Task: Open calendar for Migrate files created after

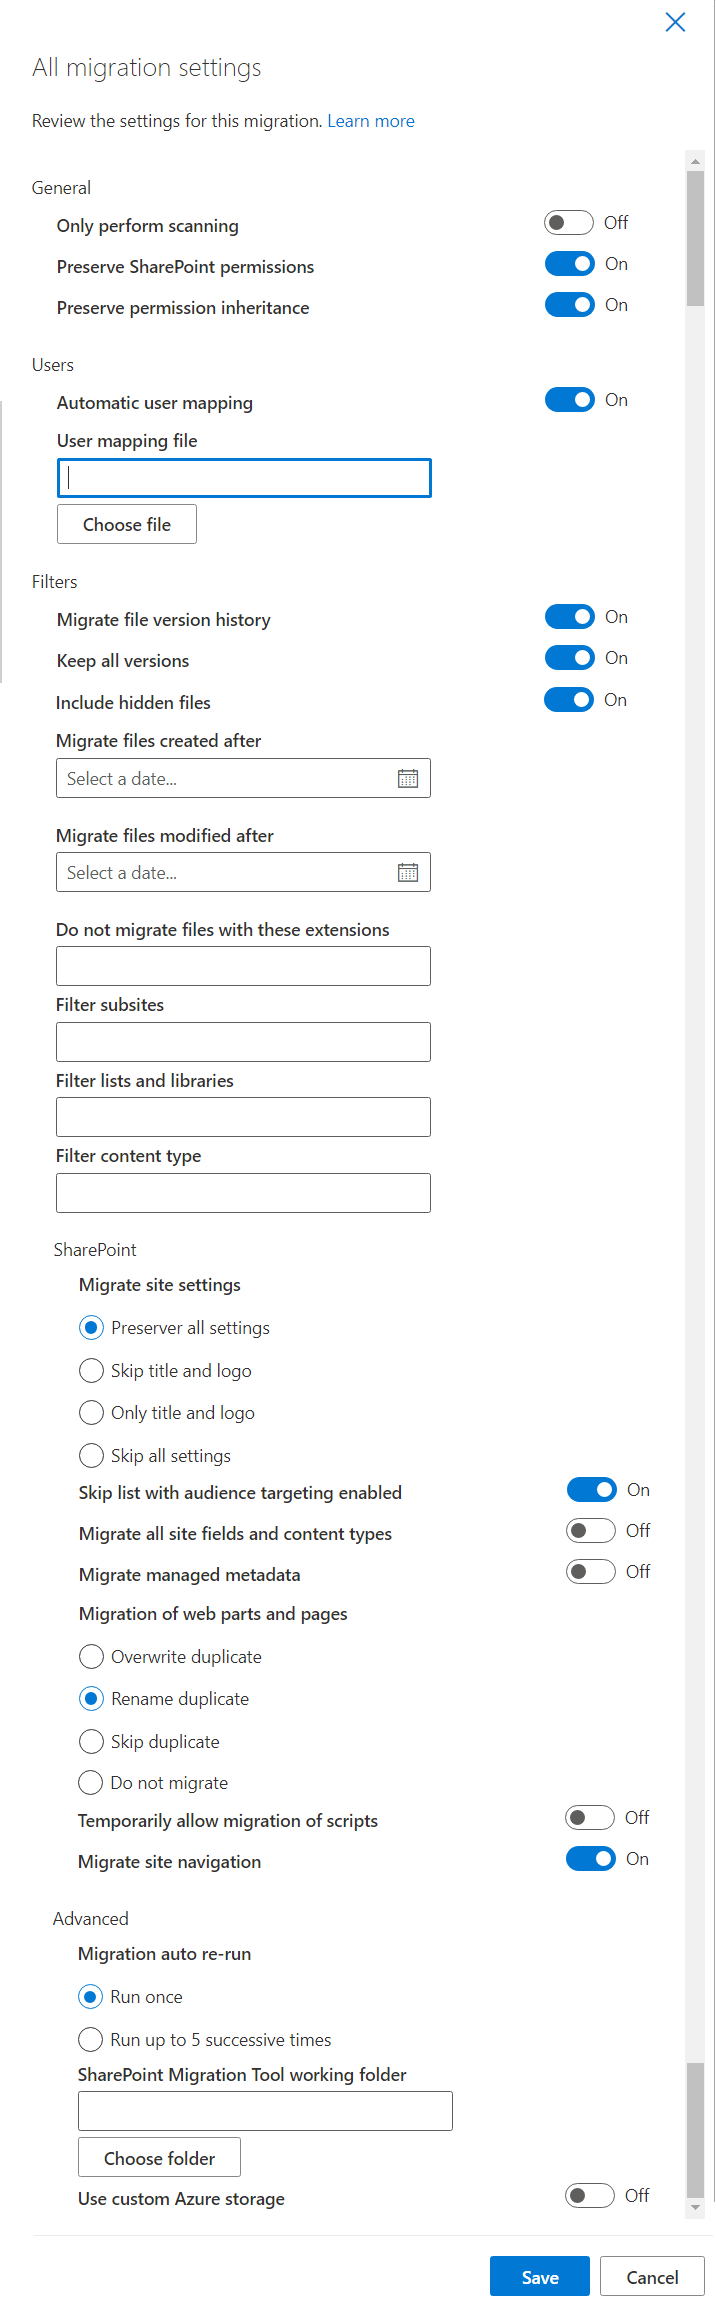Action: [408, 779]
